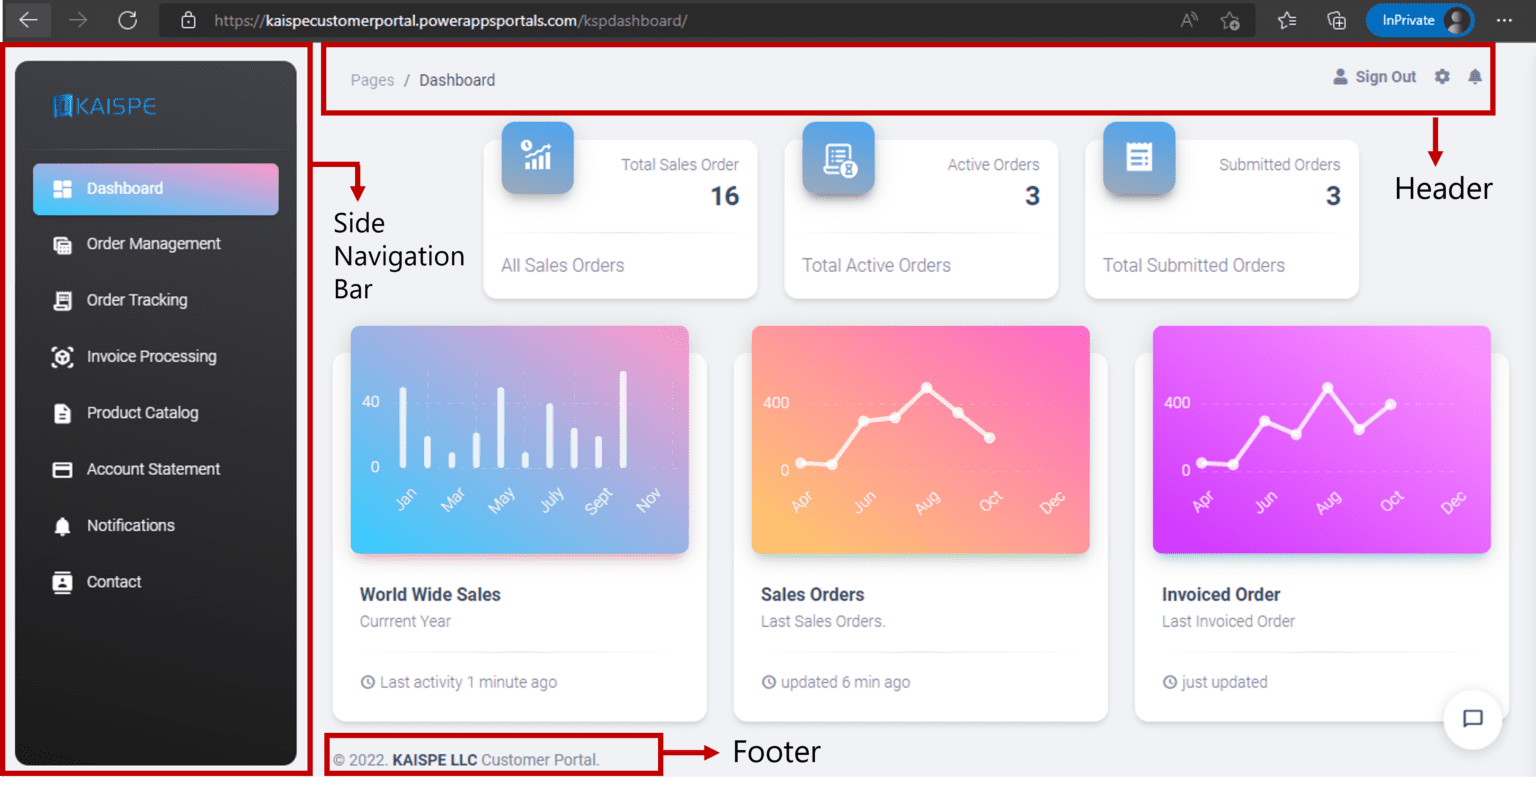Screen dimensions: 1536x788
Task: Open the notification bell in the header
Action: coord(1474,76)
